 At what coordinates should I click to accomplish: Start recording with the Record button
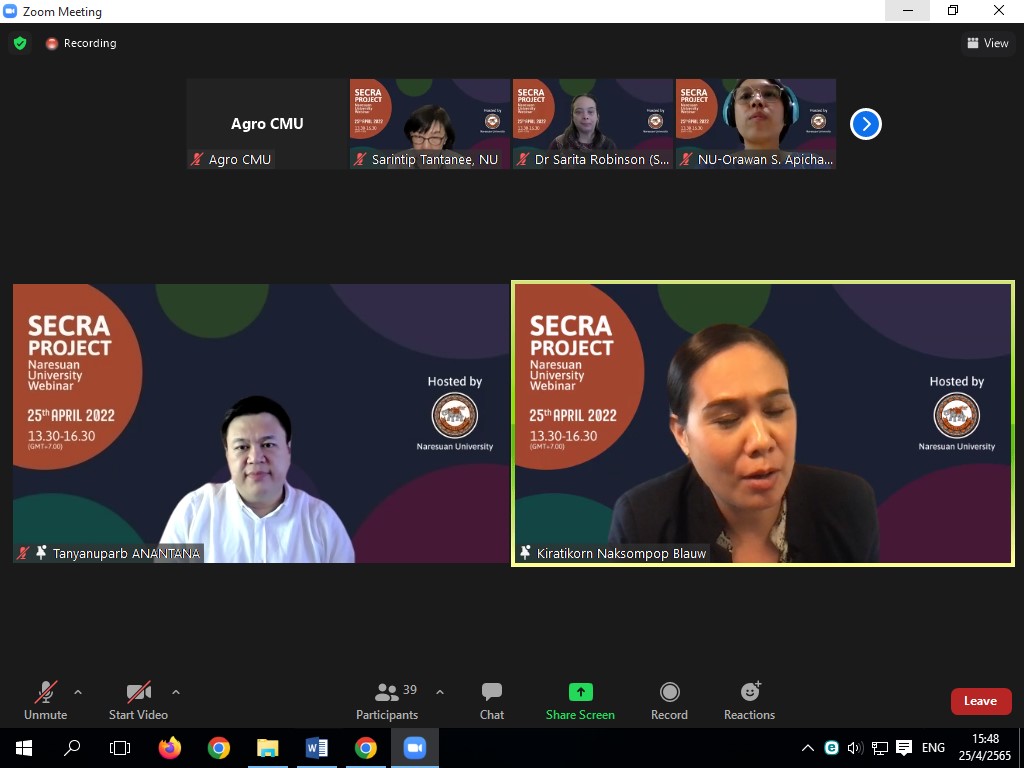pyautogui.click(x=669, y=701)
